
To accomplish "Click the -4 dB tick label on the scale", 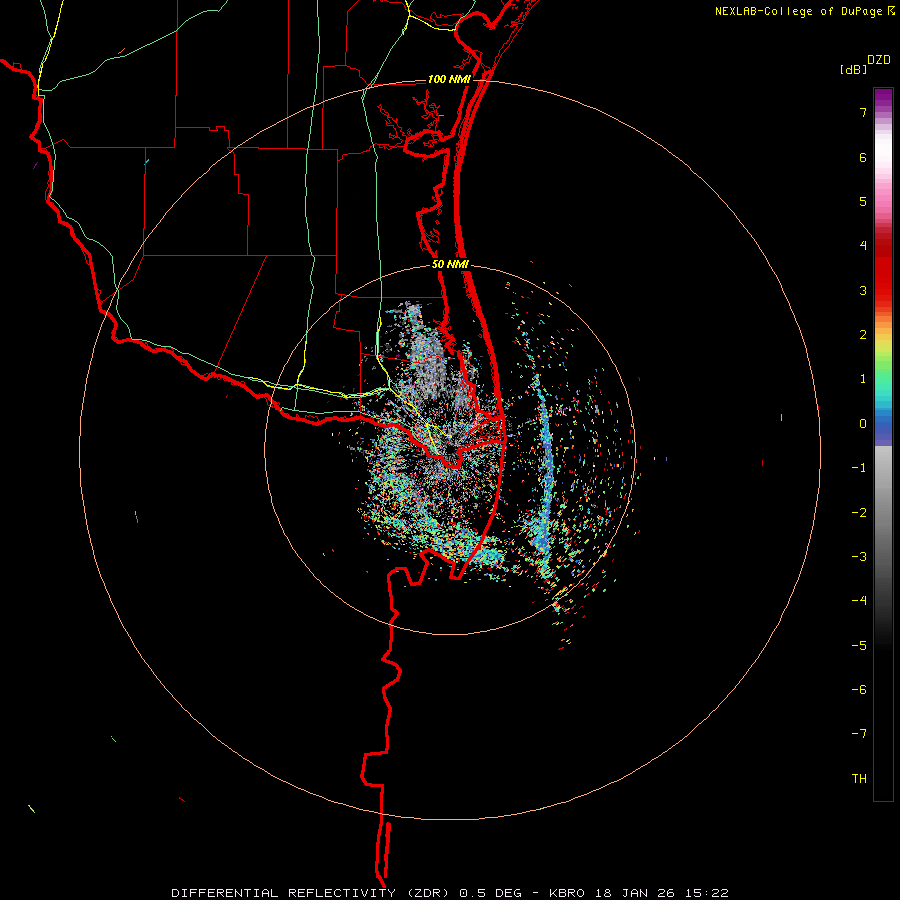I will [859, 601].
